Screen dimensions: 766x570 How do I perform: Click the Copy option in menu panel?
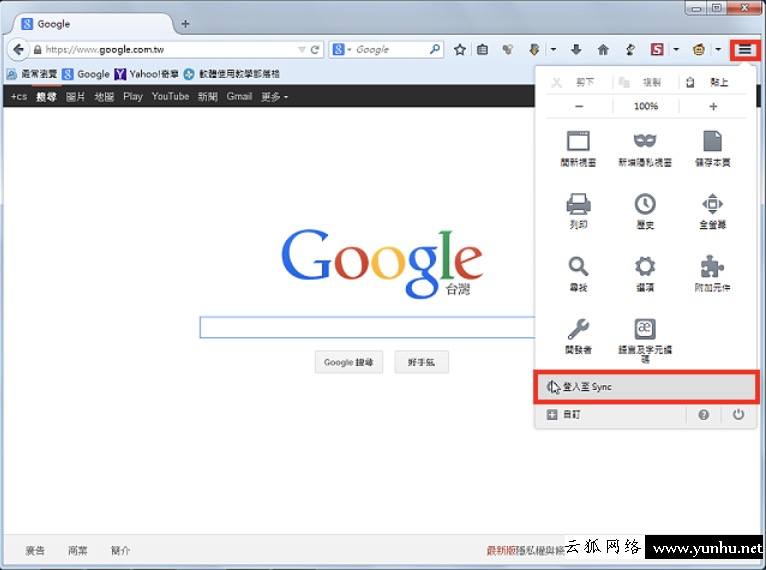coord(640,83)
